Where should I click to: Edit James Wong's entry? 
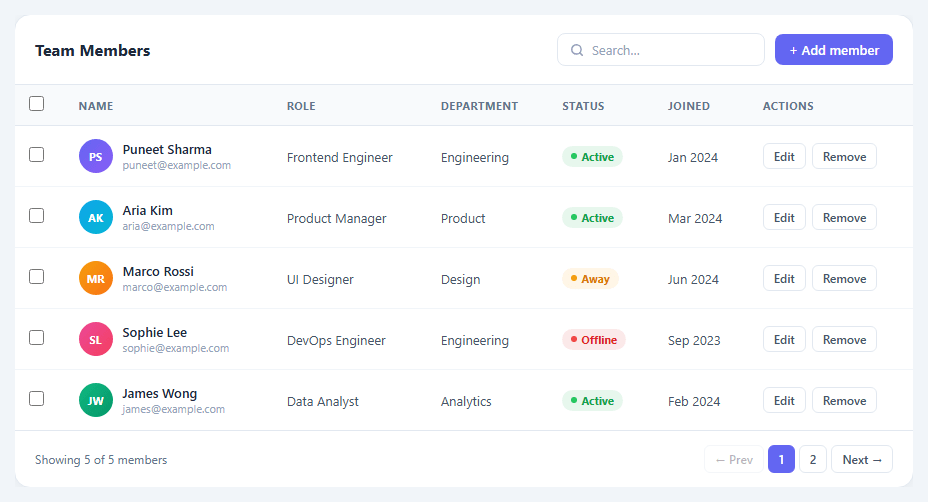point(784,400)
